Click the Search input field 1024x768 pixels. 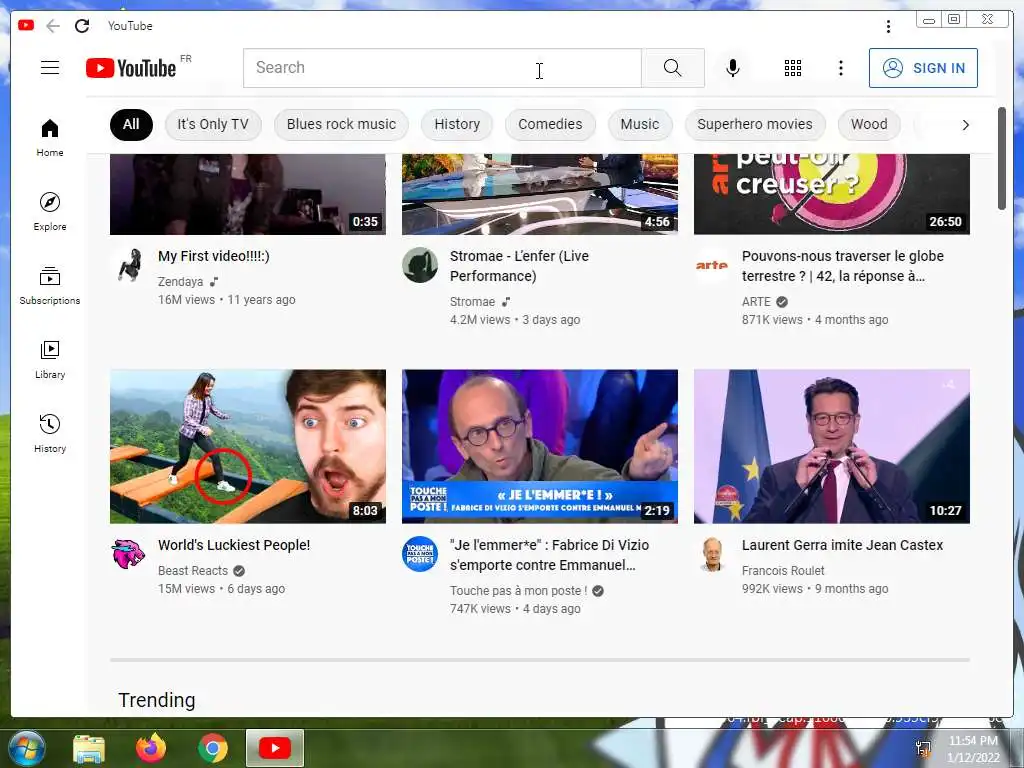442,68
